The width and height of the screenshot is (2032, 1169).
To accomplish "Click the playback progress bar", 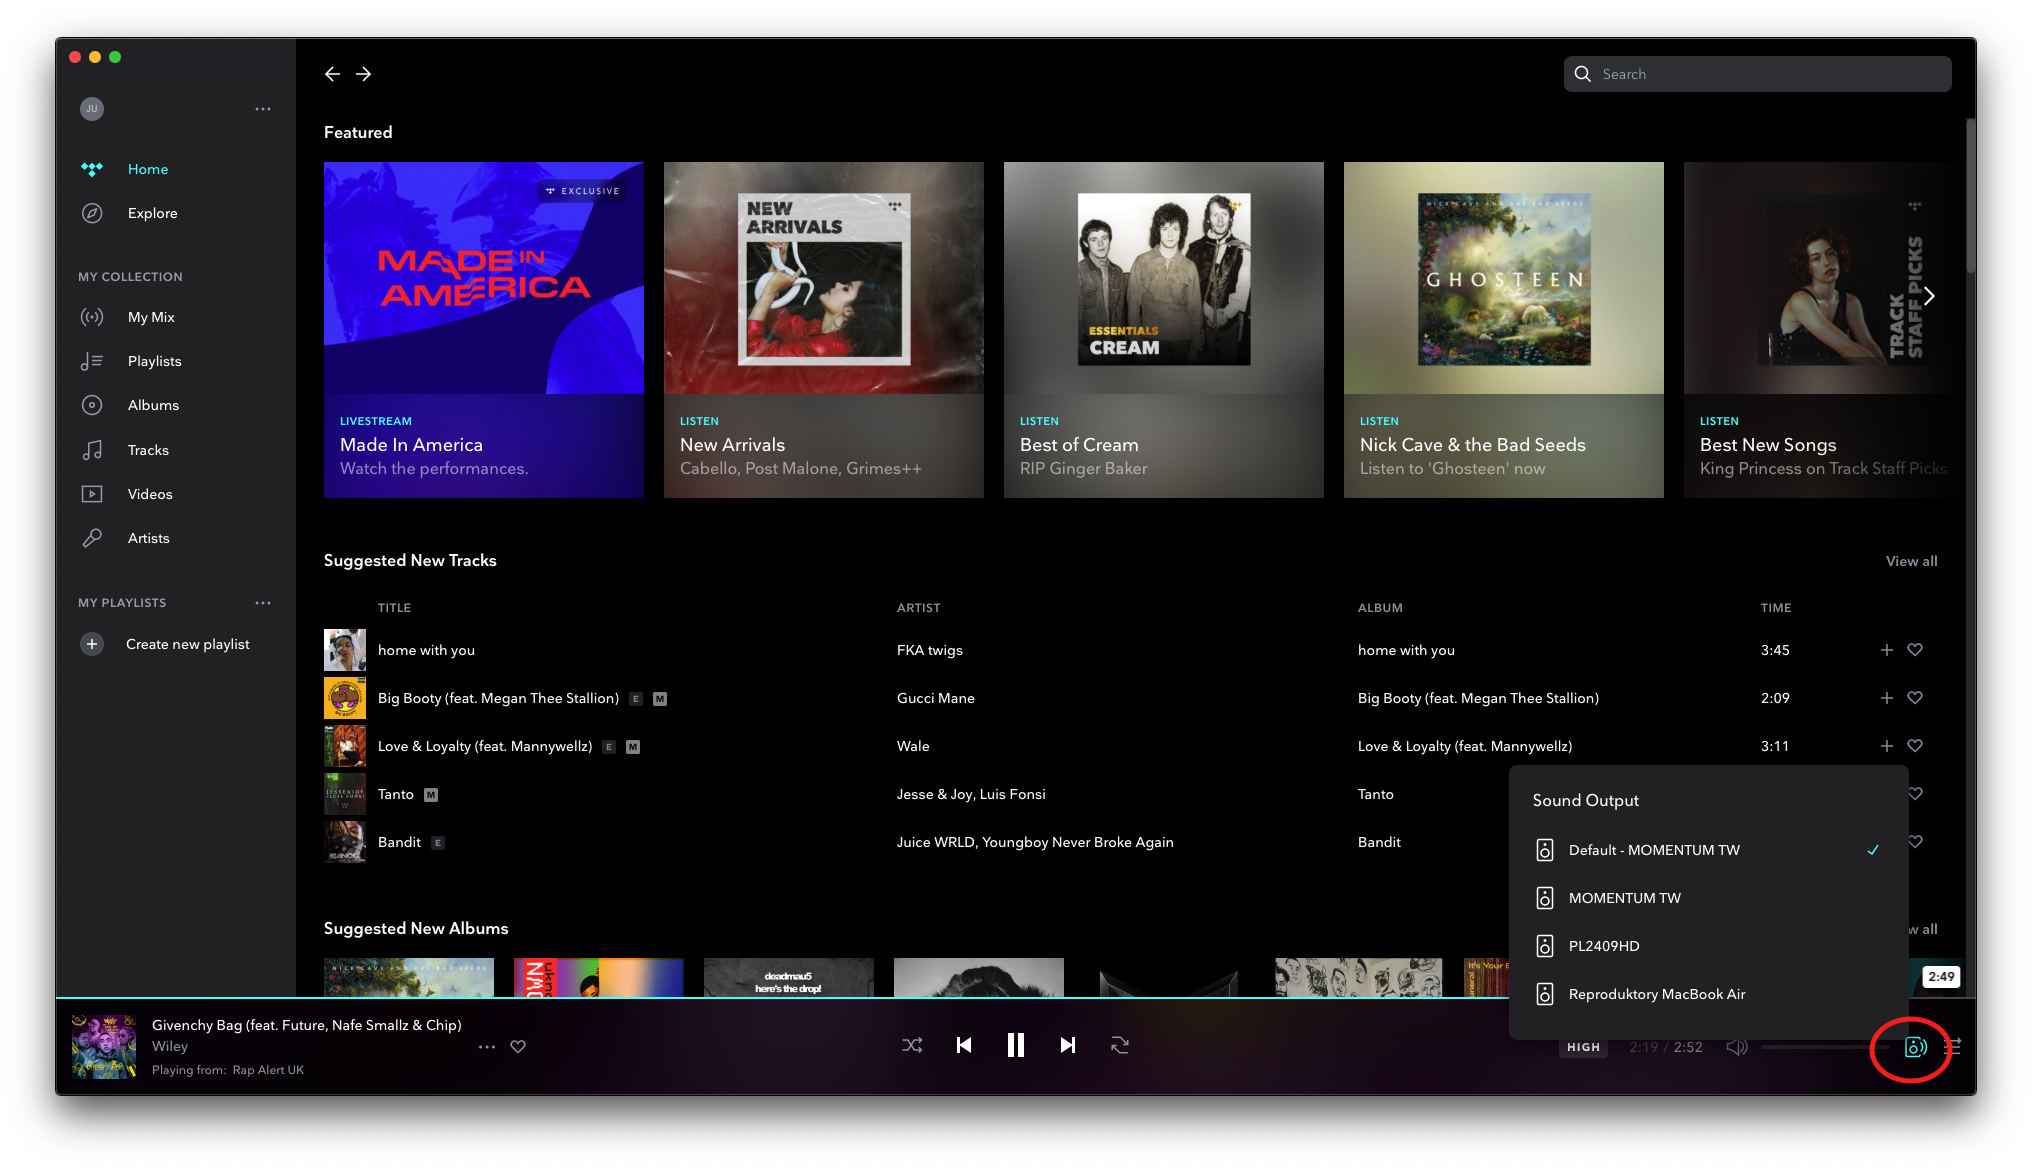I will pyautogui.click(x=1016, y=998).
